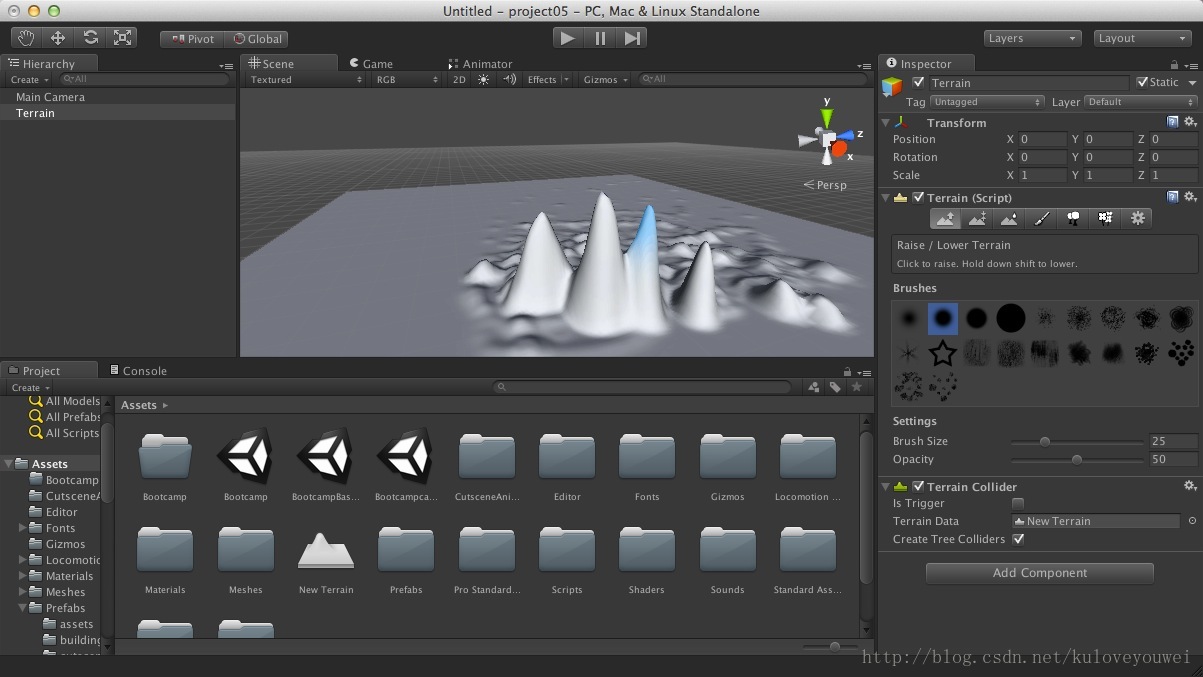The height and width of the screenshot is (677, 1203).
Task: Switch to the Console tab
Action: (x=138, y=370)
